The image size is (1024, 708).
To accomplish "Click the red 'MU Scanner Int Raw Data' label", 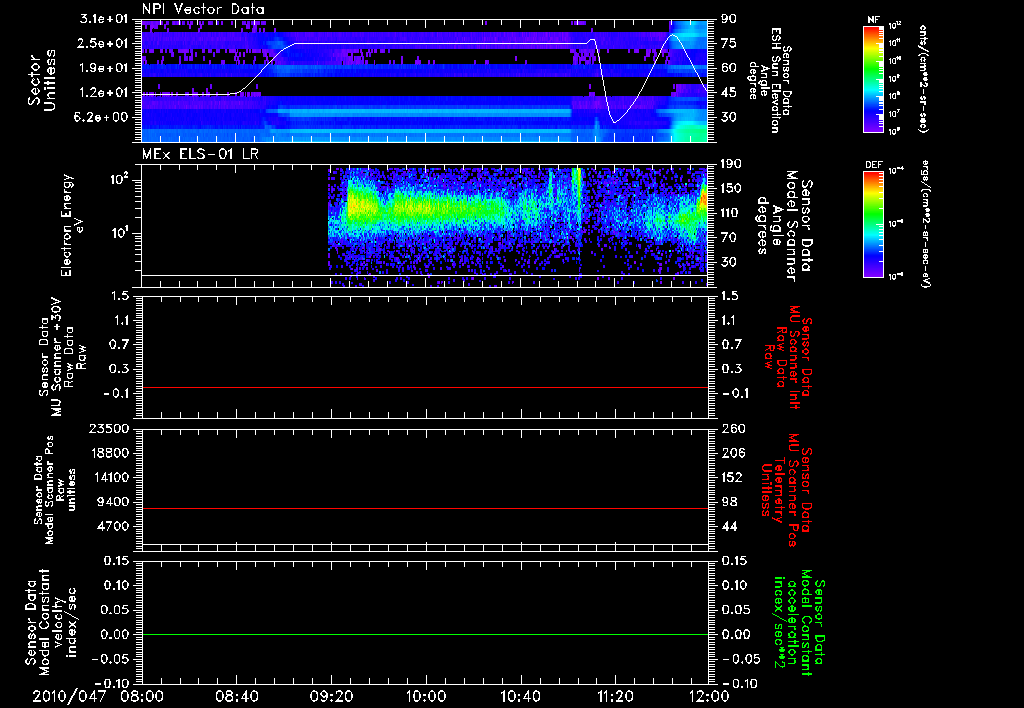I will point(787,356).
